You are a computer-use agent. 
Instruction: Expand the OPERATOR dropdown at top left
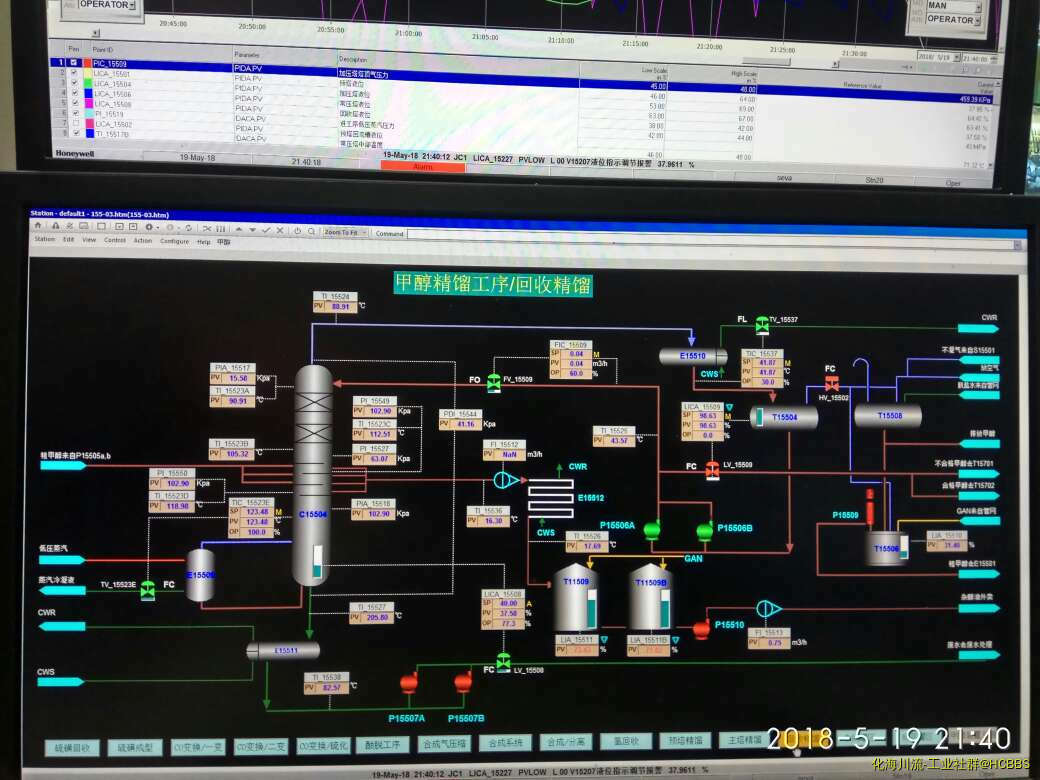pyautogui.click(x=133, y=5)
